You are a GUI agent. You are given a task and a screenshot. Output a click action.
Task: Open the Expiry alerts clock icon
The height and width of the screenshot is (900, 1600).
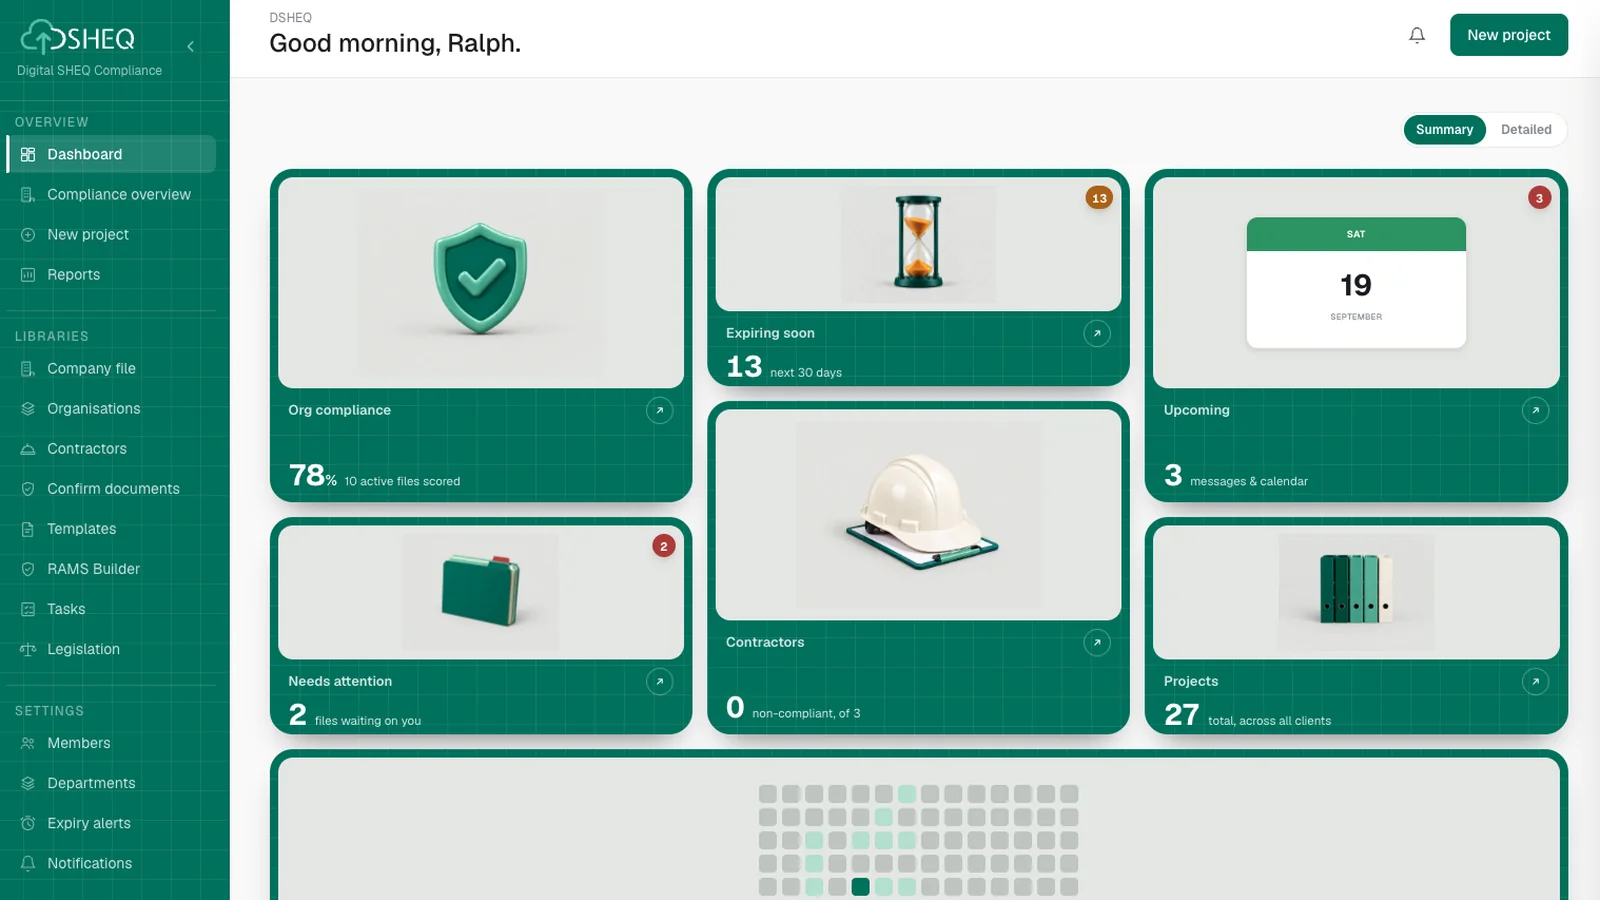[x=28, y=823]
